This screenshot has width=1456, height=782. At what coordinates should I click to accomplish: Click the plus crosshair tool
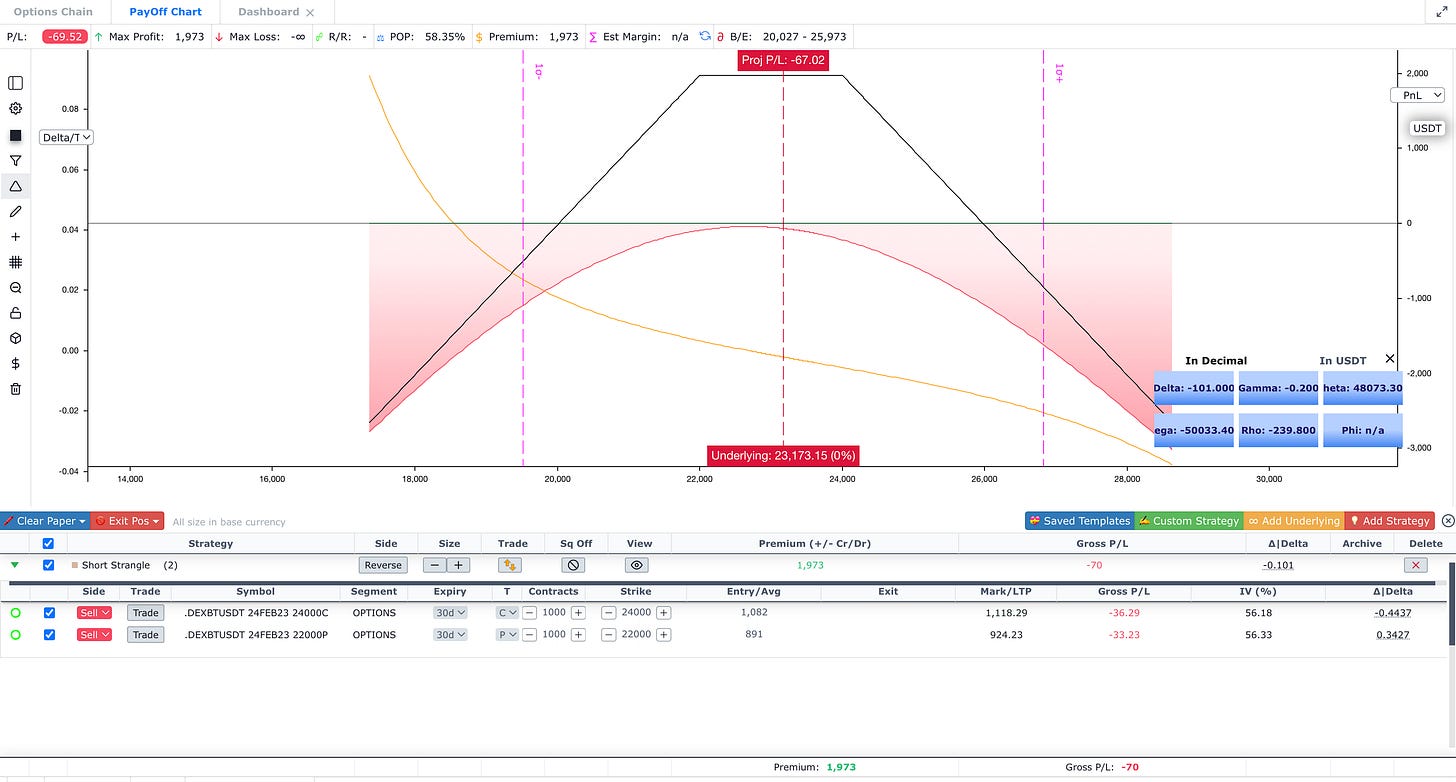click(15, 237)
